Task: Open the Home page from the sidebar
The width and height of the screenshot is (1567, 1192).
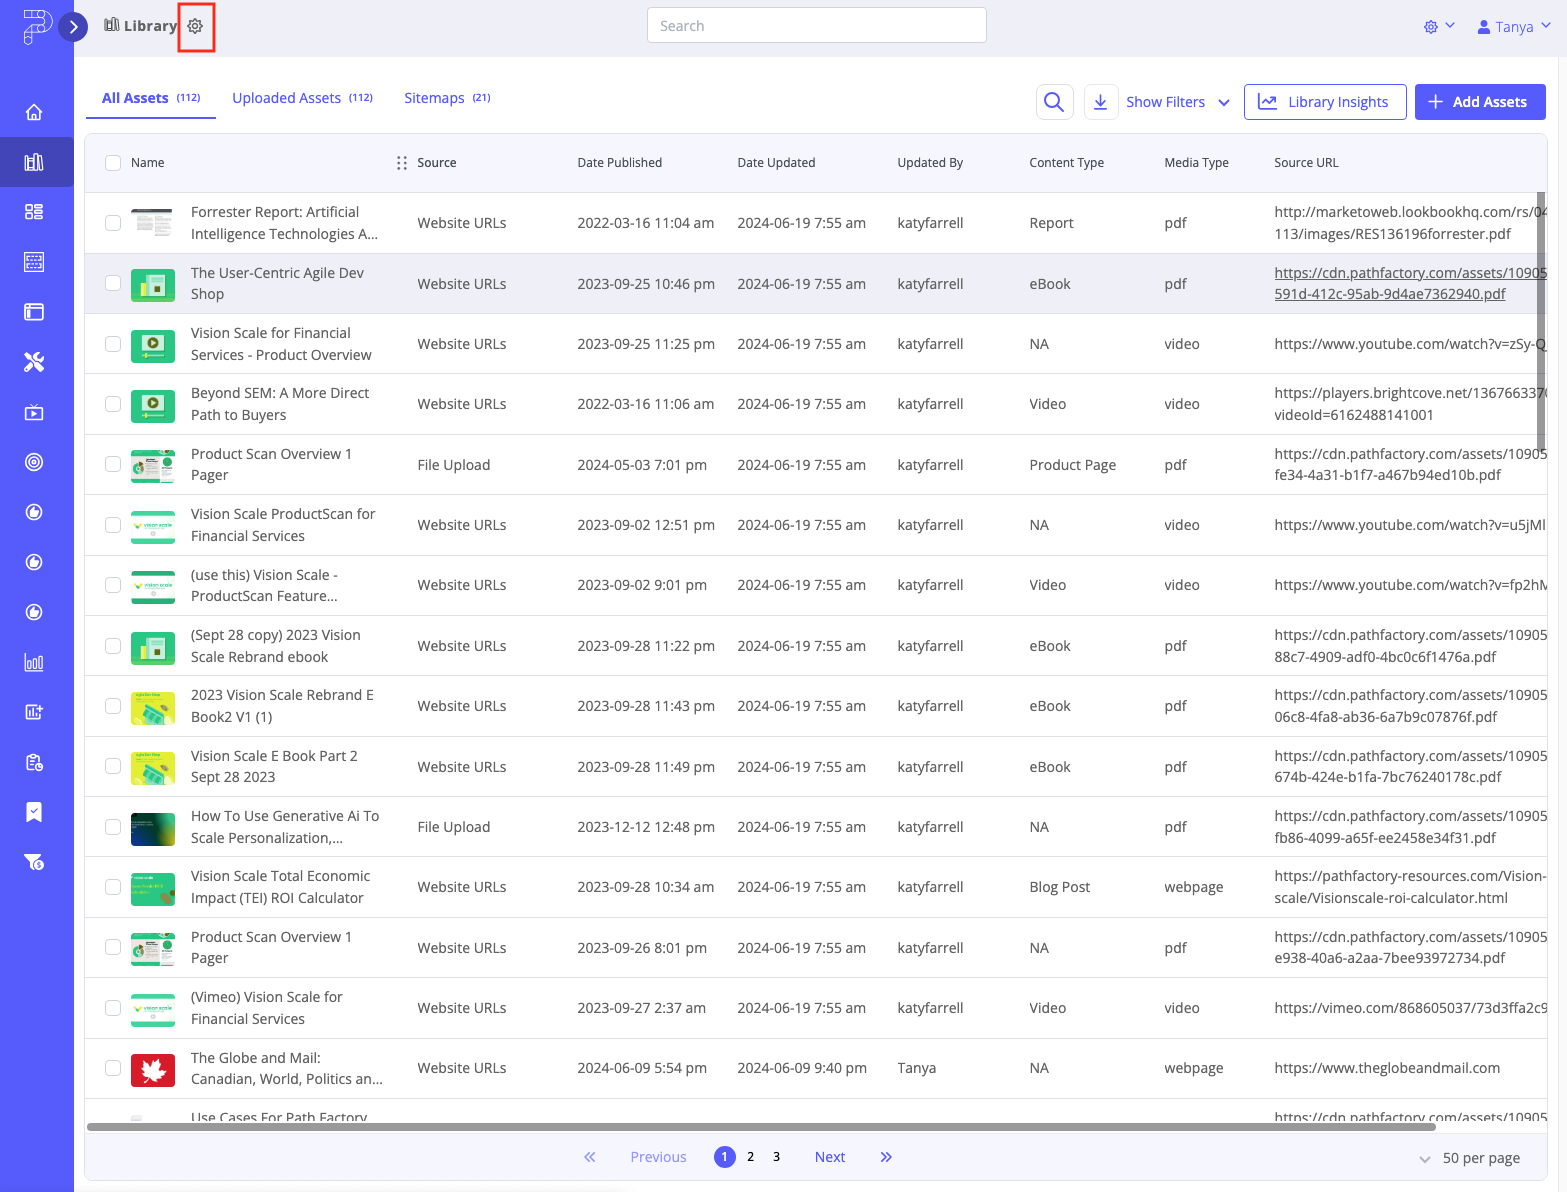Action: click(35, 112)
